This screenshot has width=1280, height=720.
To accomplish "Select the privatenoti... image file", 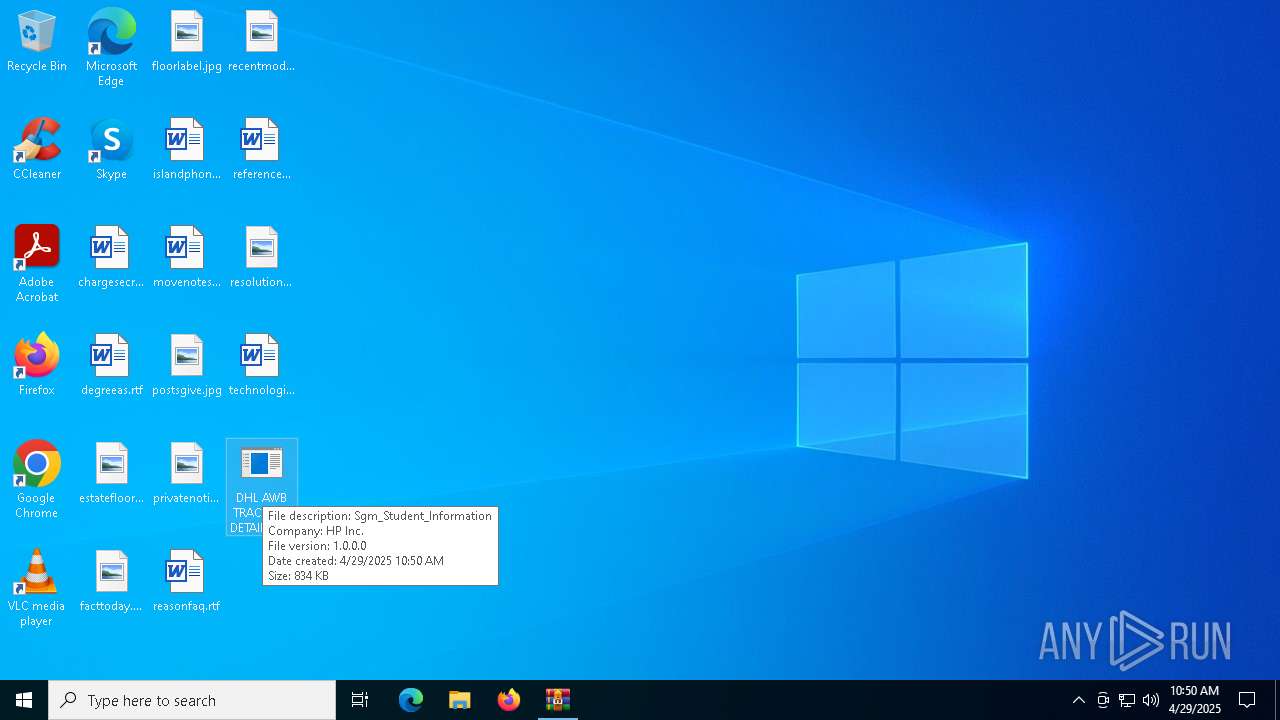I will point(187,474).
